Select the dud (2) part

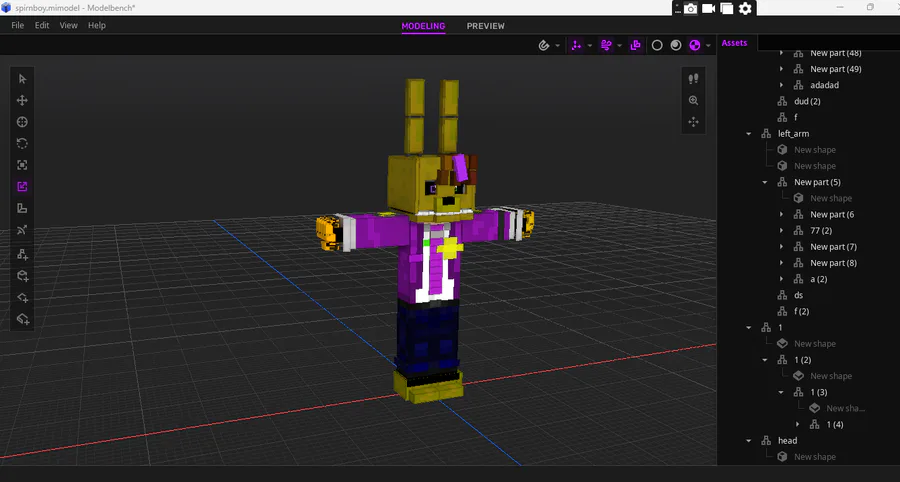(807, 101)
